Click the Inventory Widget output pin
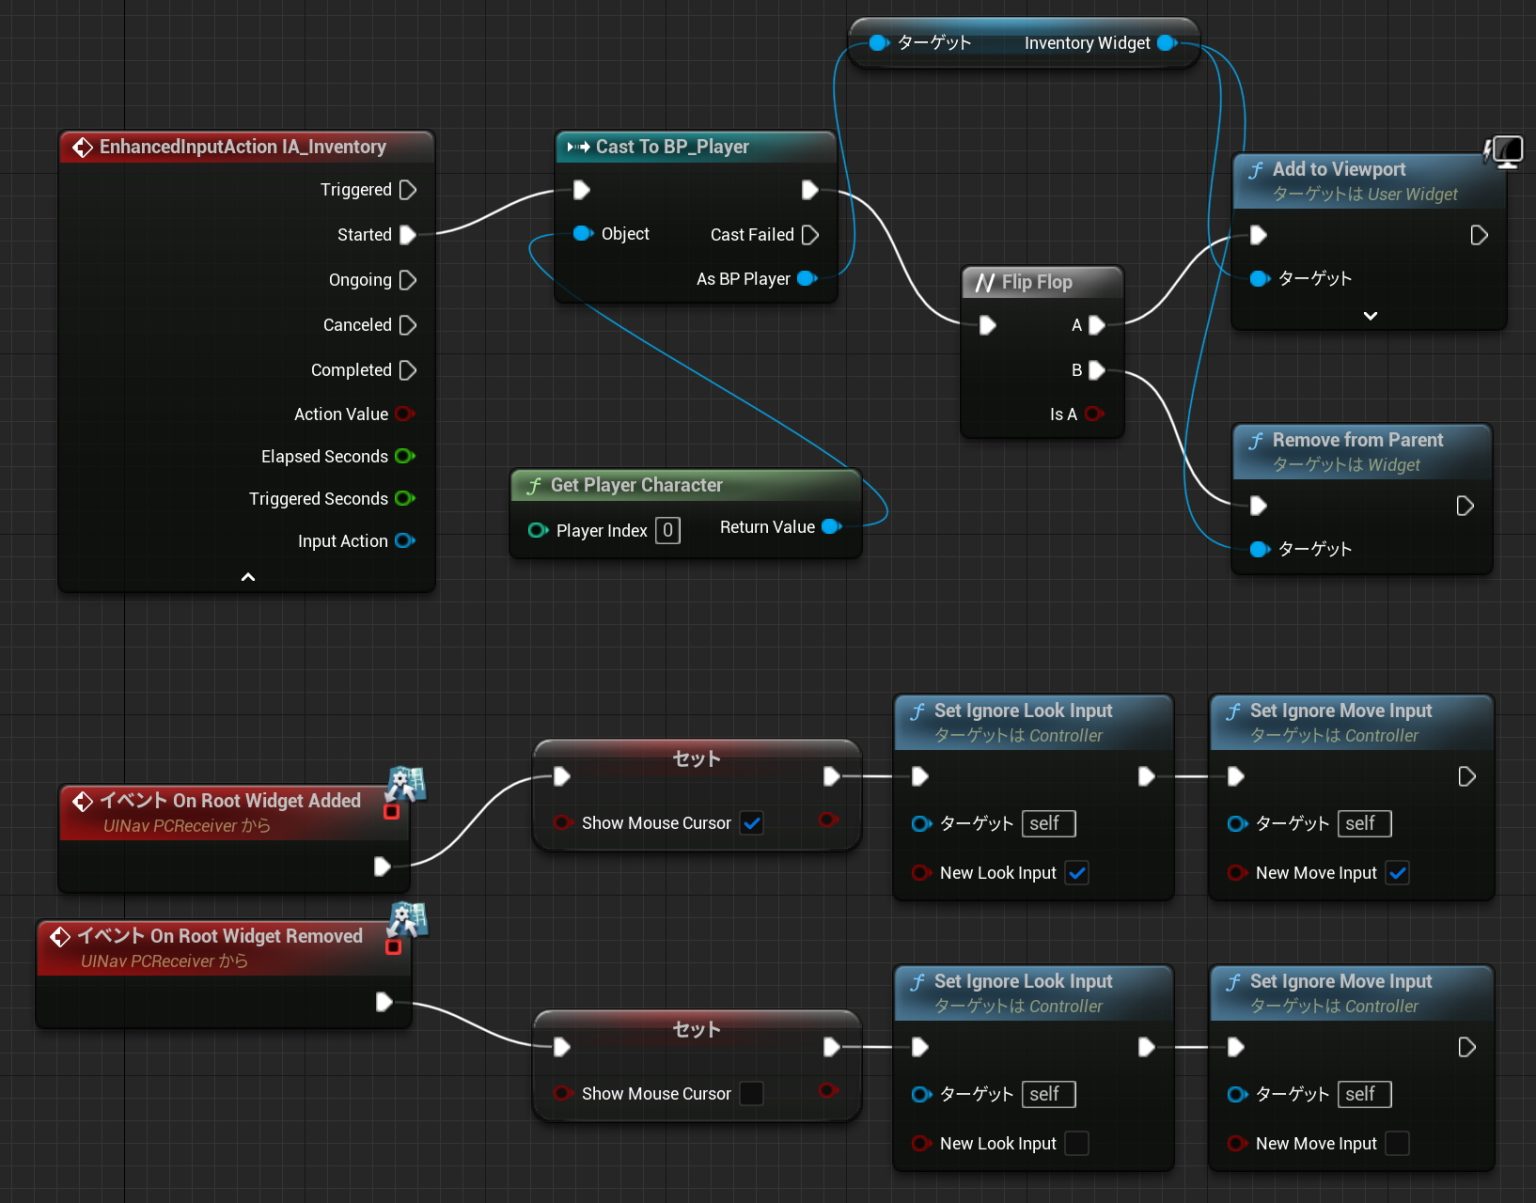The height and width of the screenshot is (1203, 1536). (x=1166, y=43)
